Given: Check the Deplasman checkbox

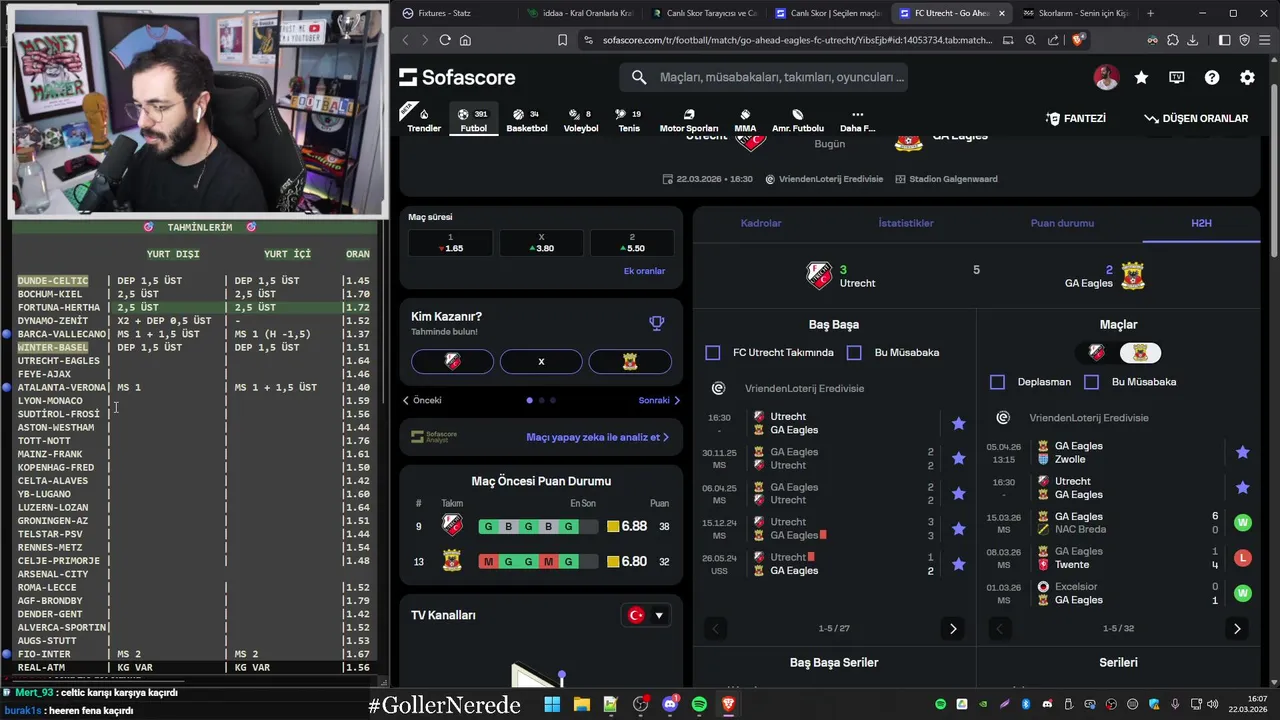Looking at the screenshot, I should [x=997, y=382].
